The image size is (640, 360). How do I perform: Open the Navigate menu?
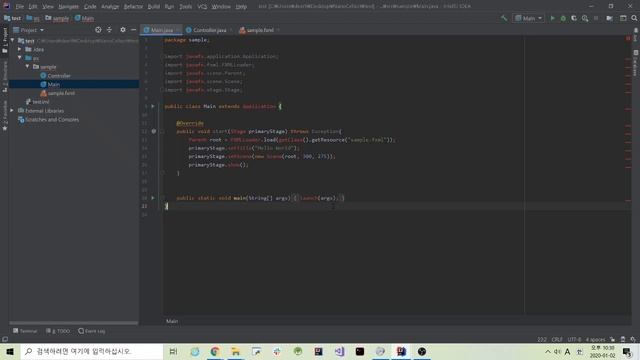click(69, 7)
